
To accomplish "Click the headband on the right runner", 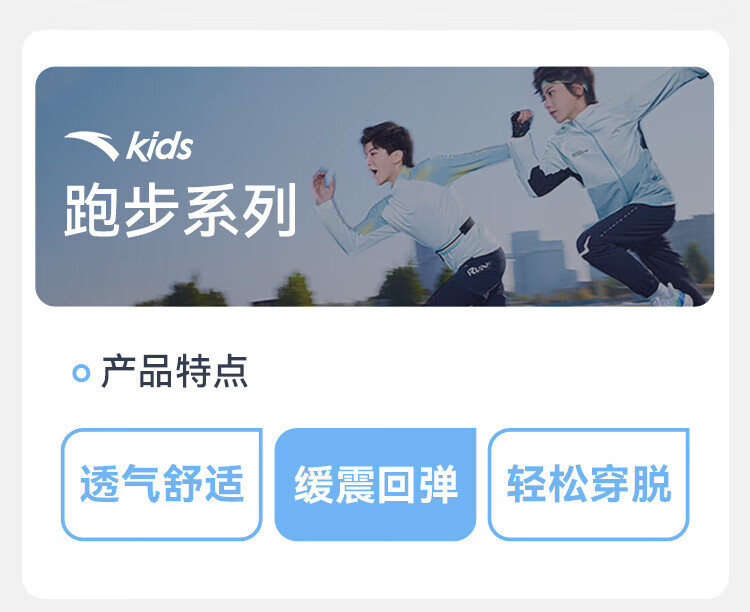I will [x=563, y=85].
